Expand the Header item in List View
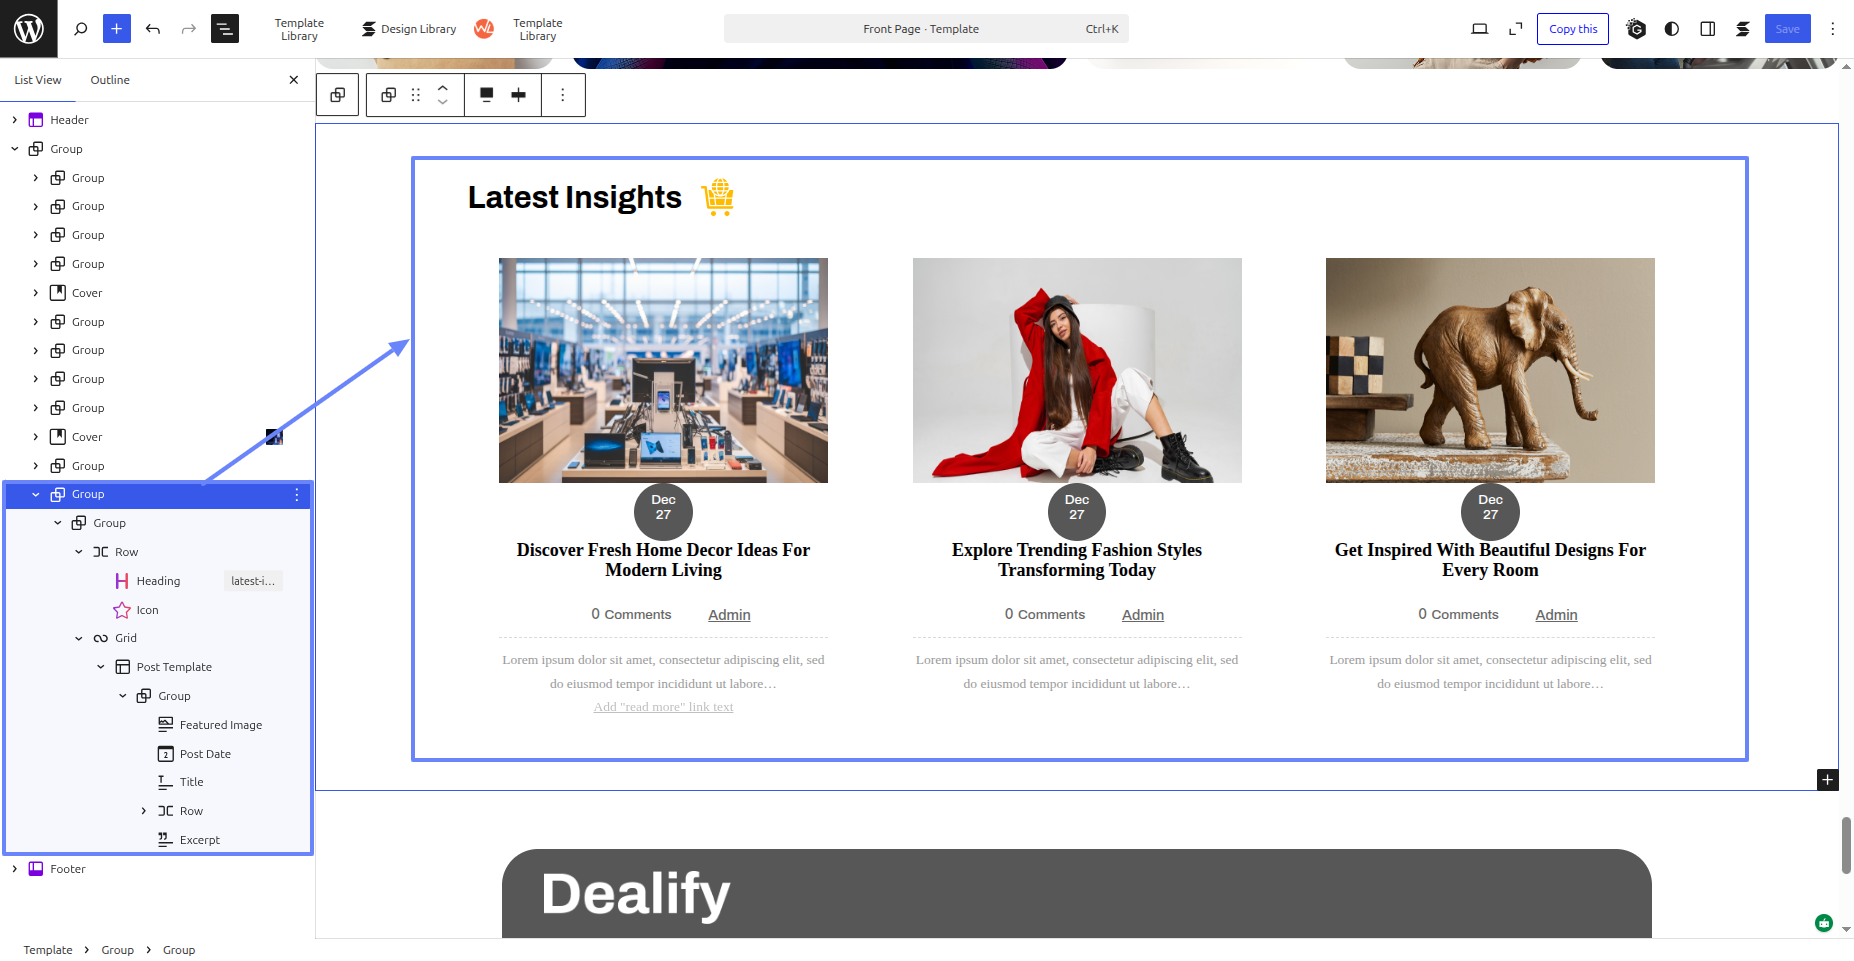 (15, 120)
